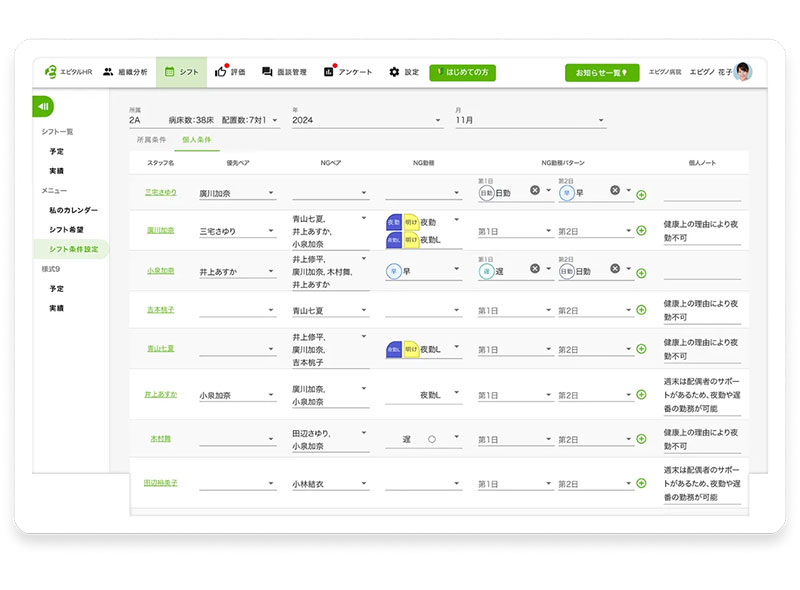This screenshot has width=800, height=590.
Task: Click the user avatar photo
Action: pos(743,72)
